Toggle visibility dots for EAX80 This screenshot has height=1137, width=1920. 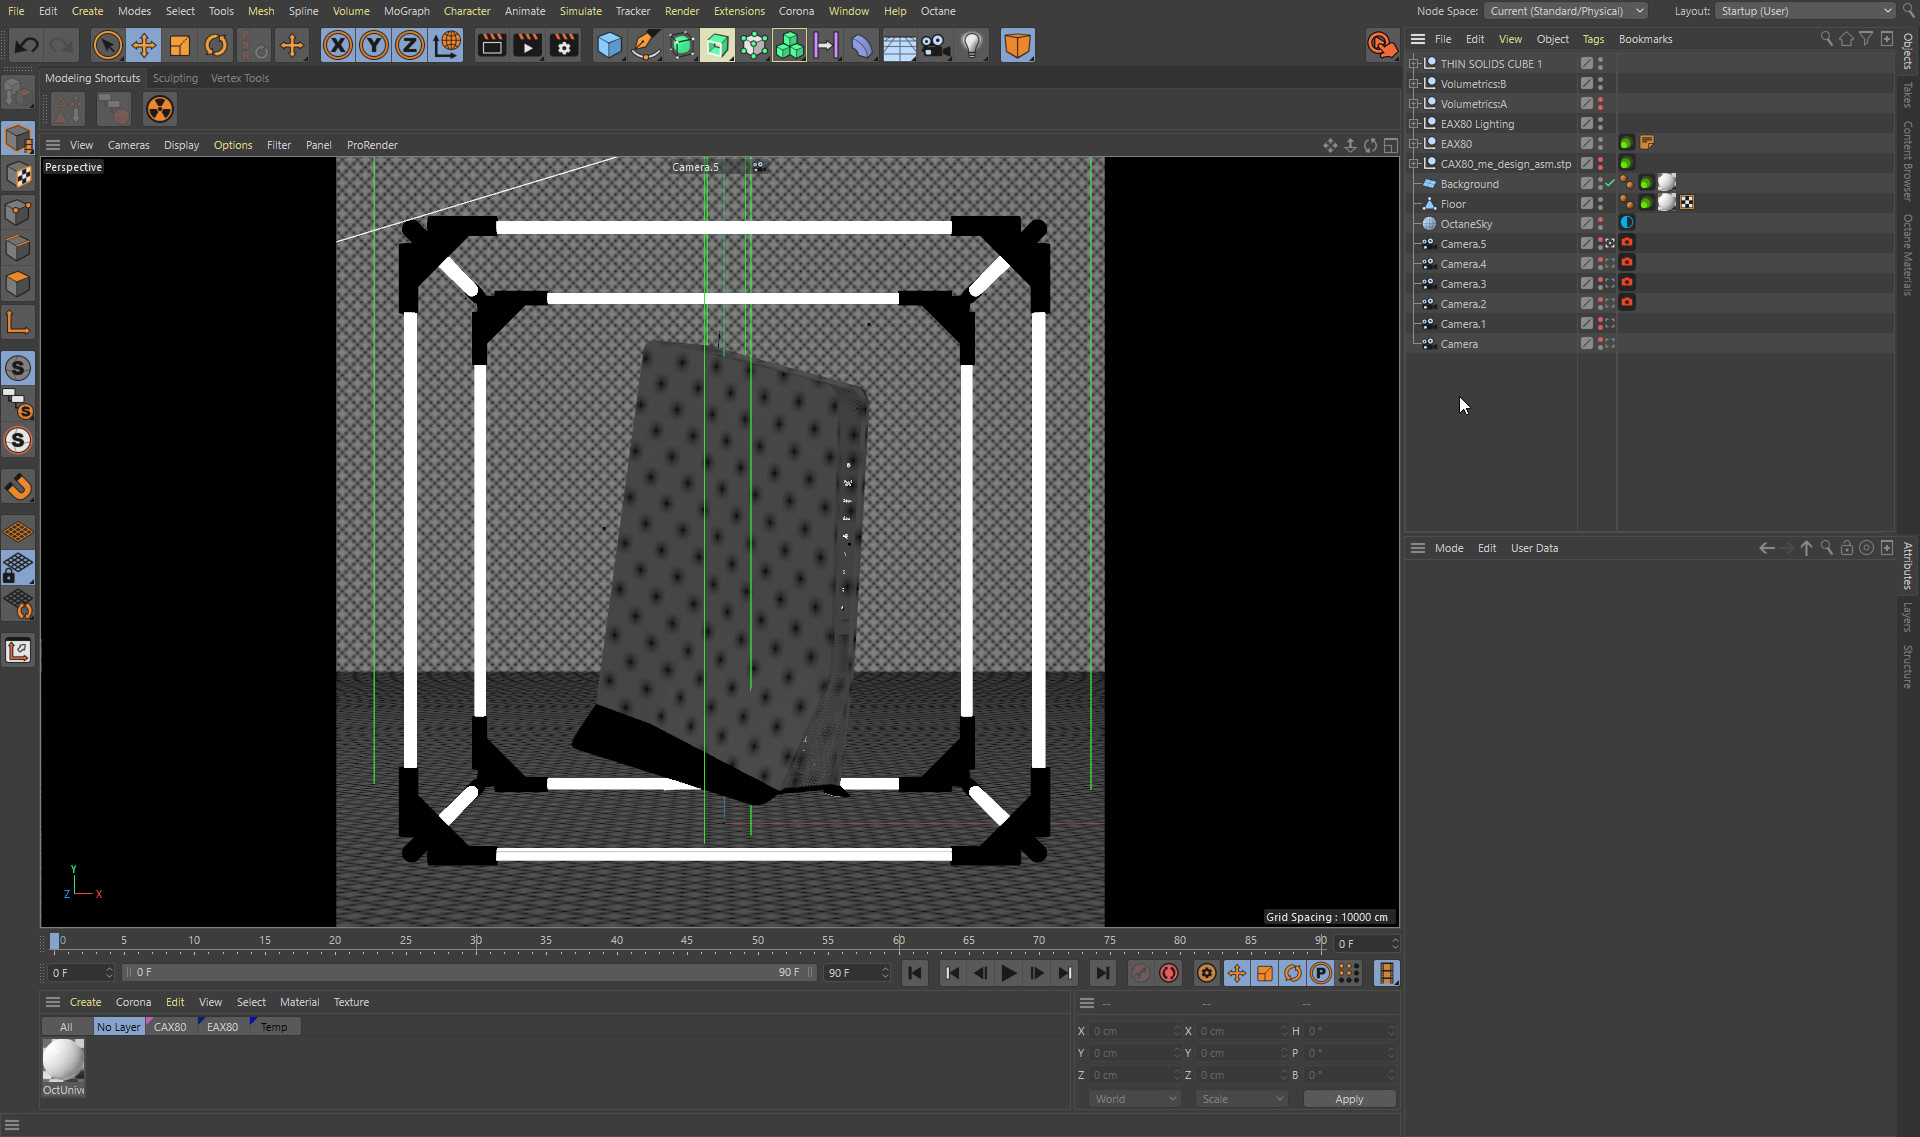pos(1600,143)
